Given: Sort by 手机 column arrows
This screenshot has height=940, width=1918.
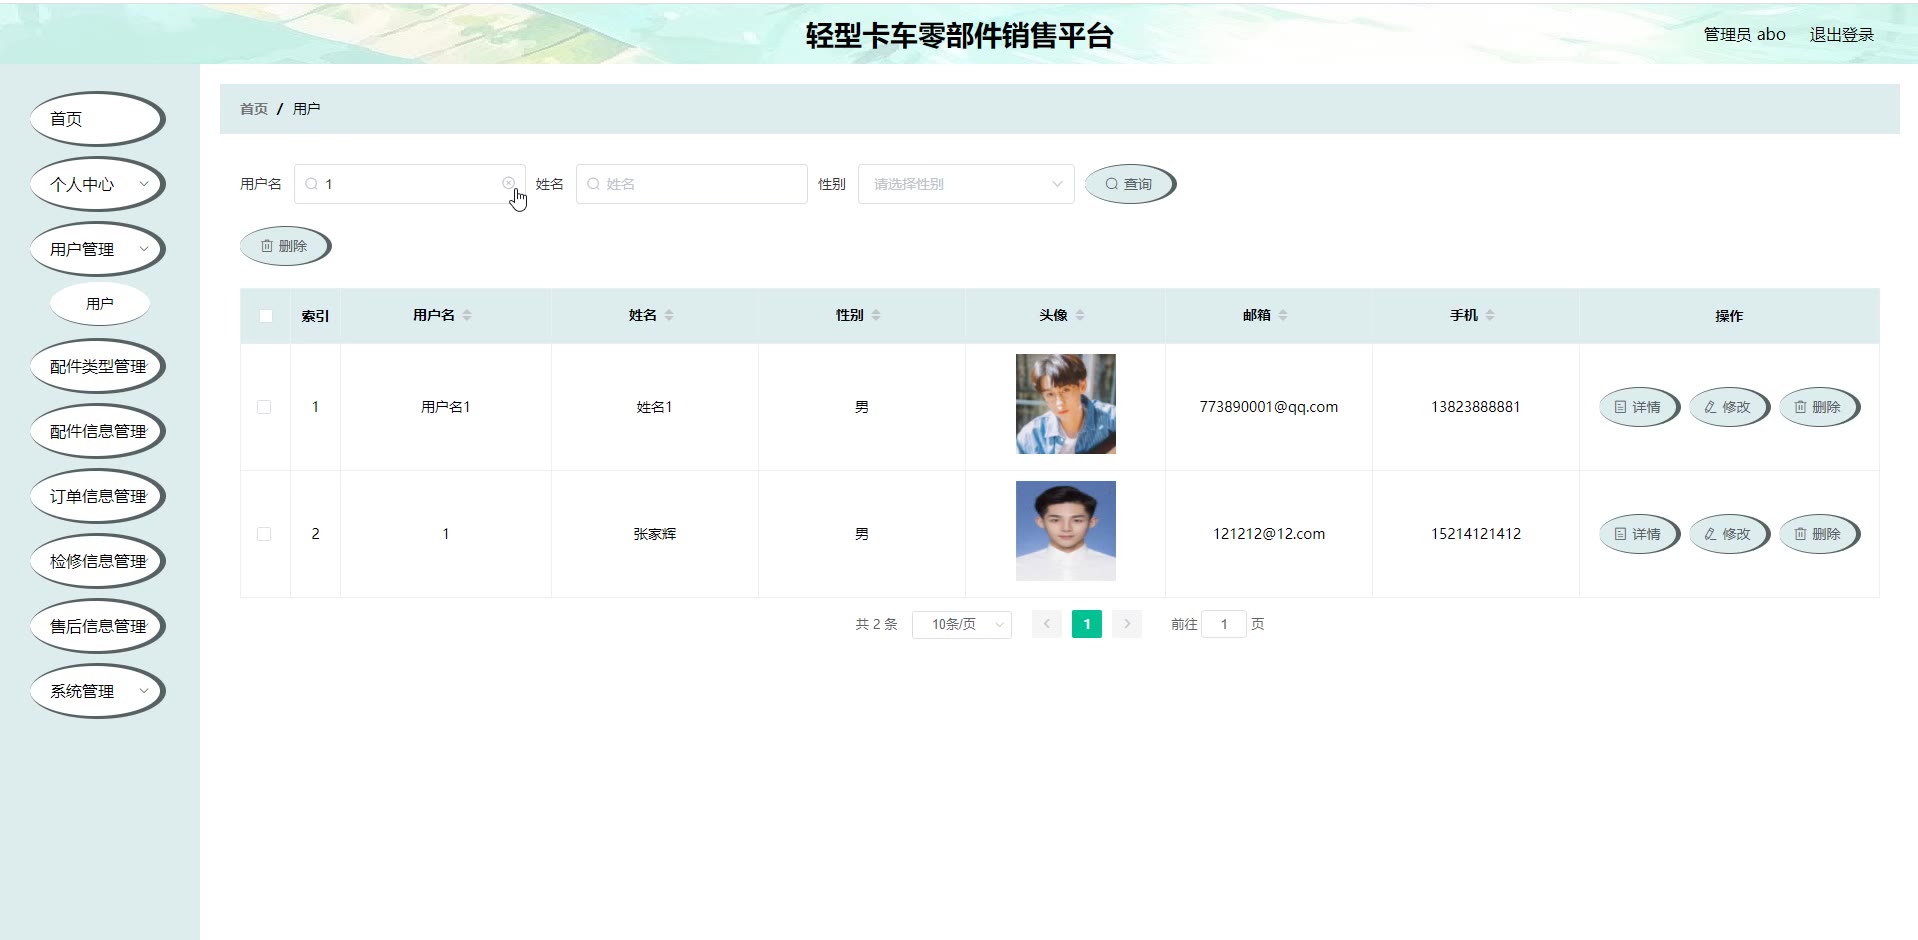Looking at the screenshot, I should (x=1490, y=315).
